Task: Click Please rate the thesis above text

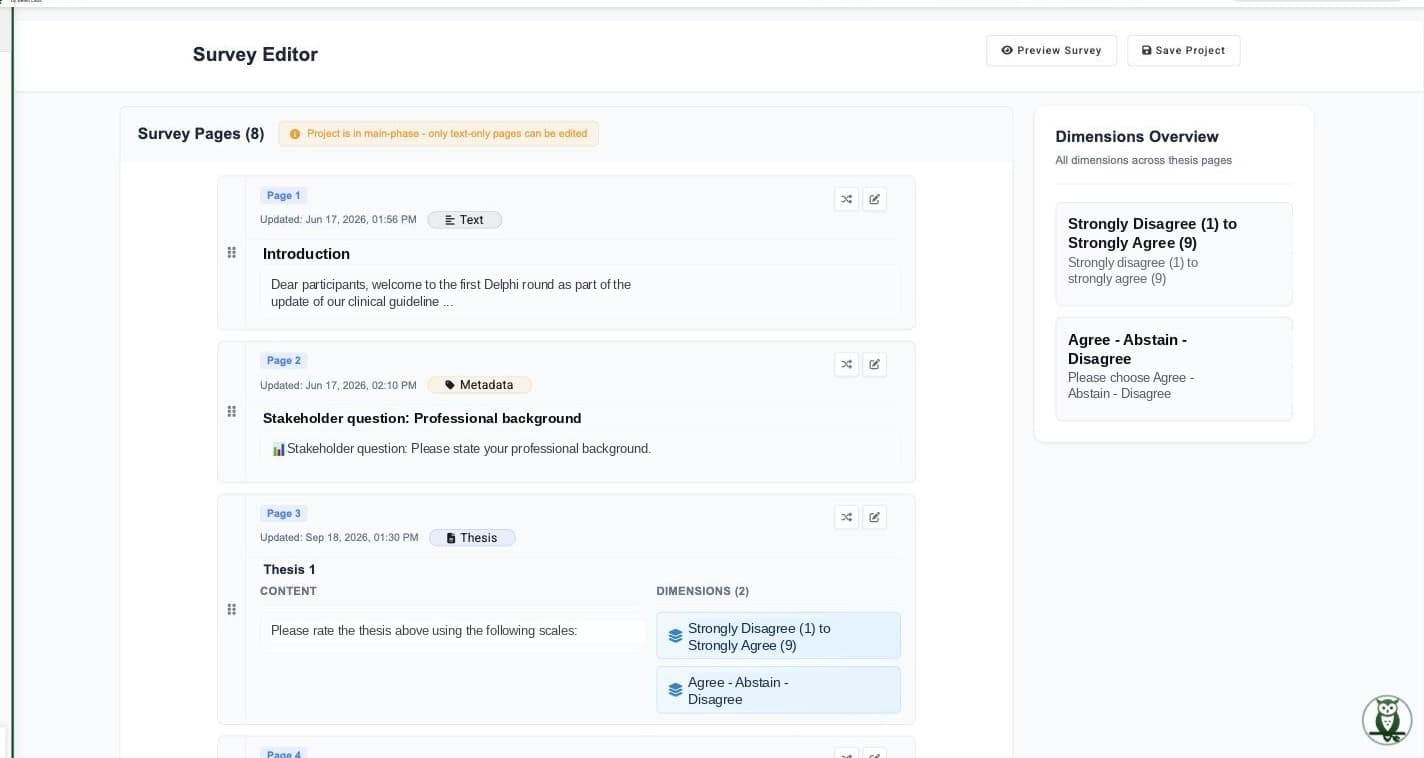Action: [424, 631]
